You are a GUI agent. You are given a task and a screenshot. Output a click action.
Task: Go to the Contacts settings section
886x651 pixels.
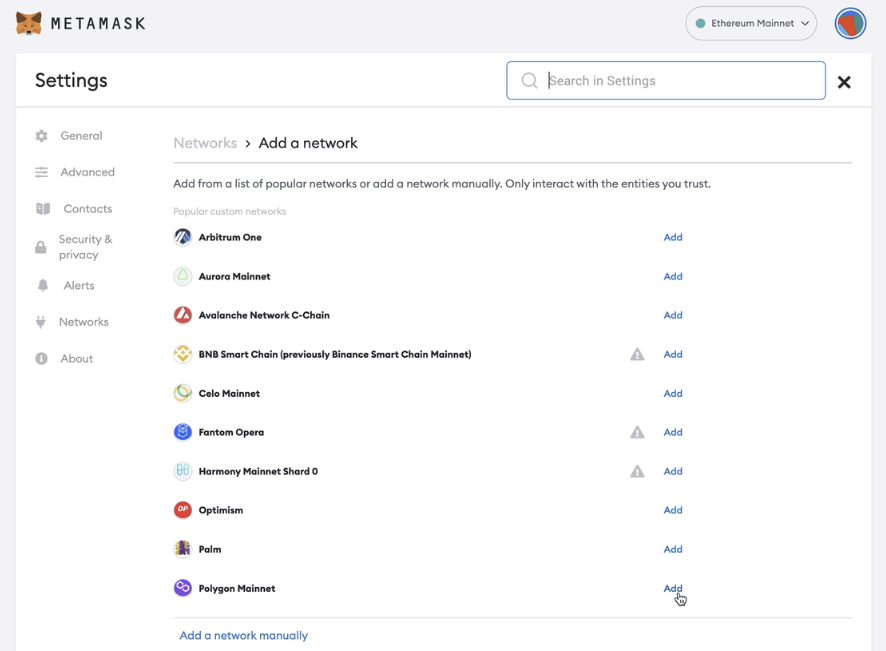(x=87, y=209)
